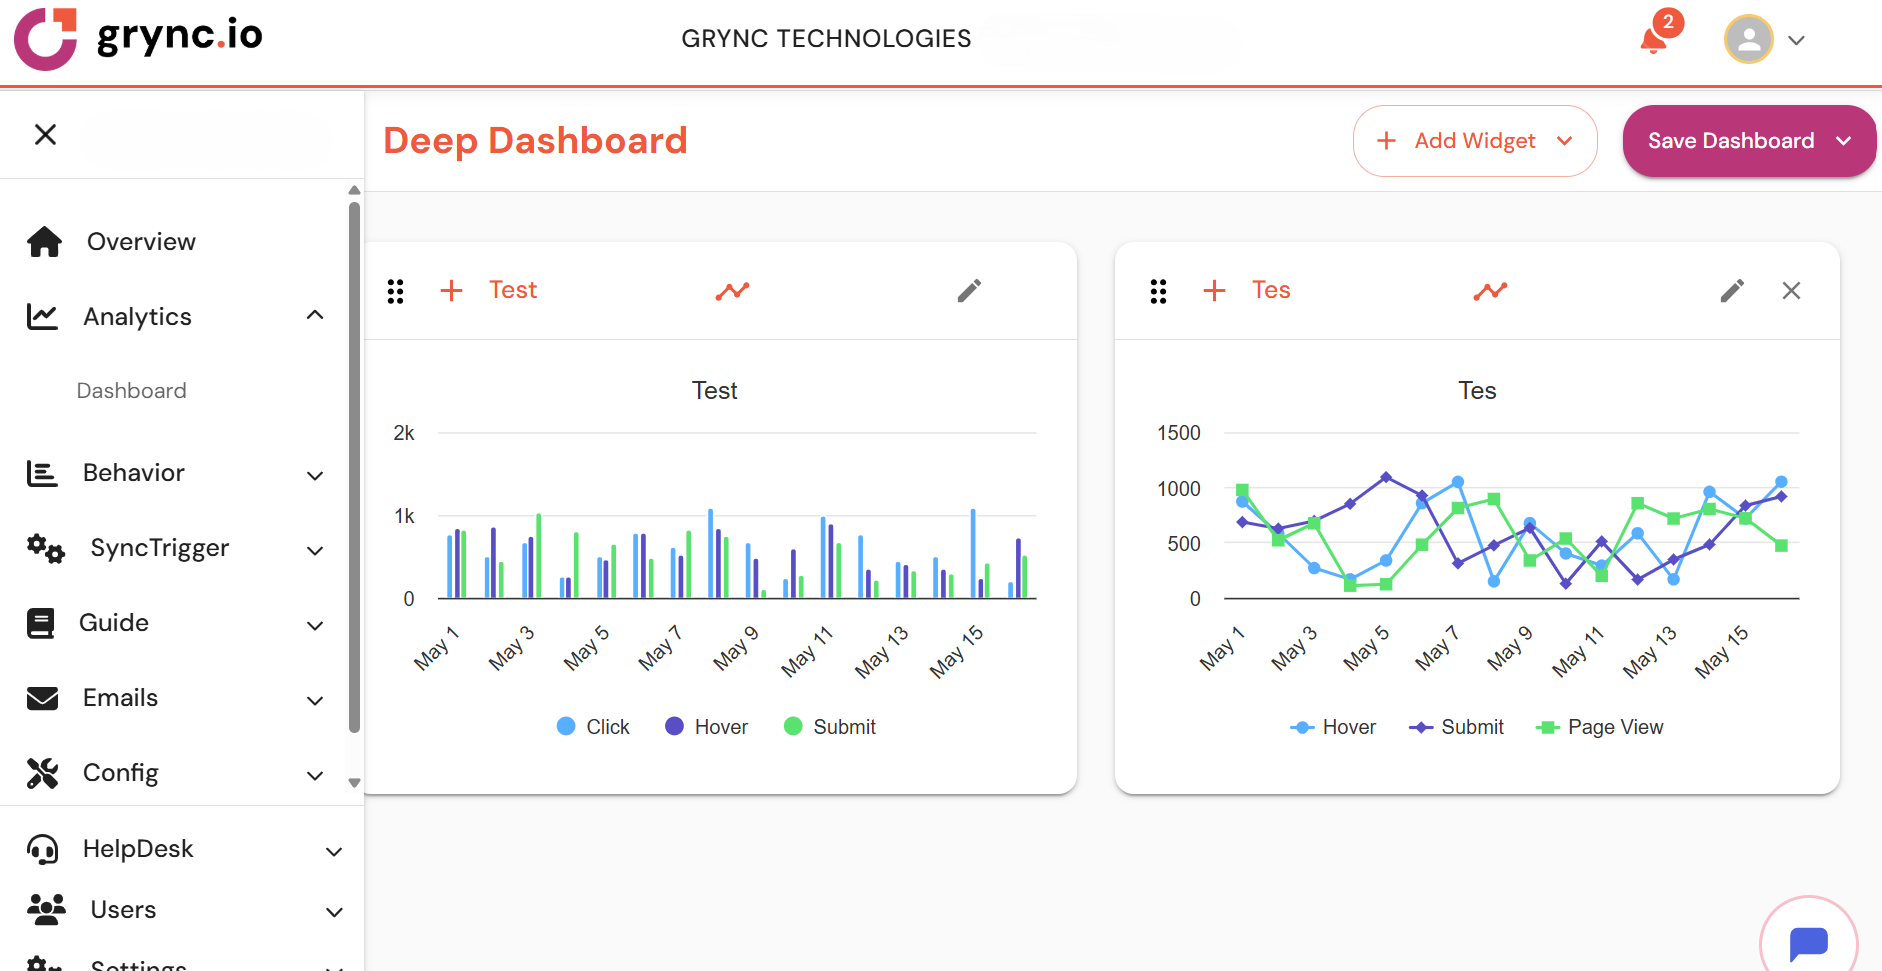This screenshot has height=971, width=1882.
Task: Open the notifications bell
Action: [x=1654, y=40]
